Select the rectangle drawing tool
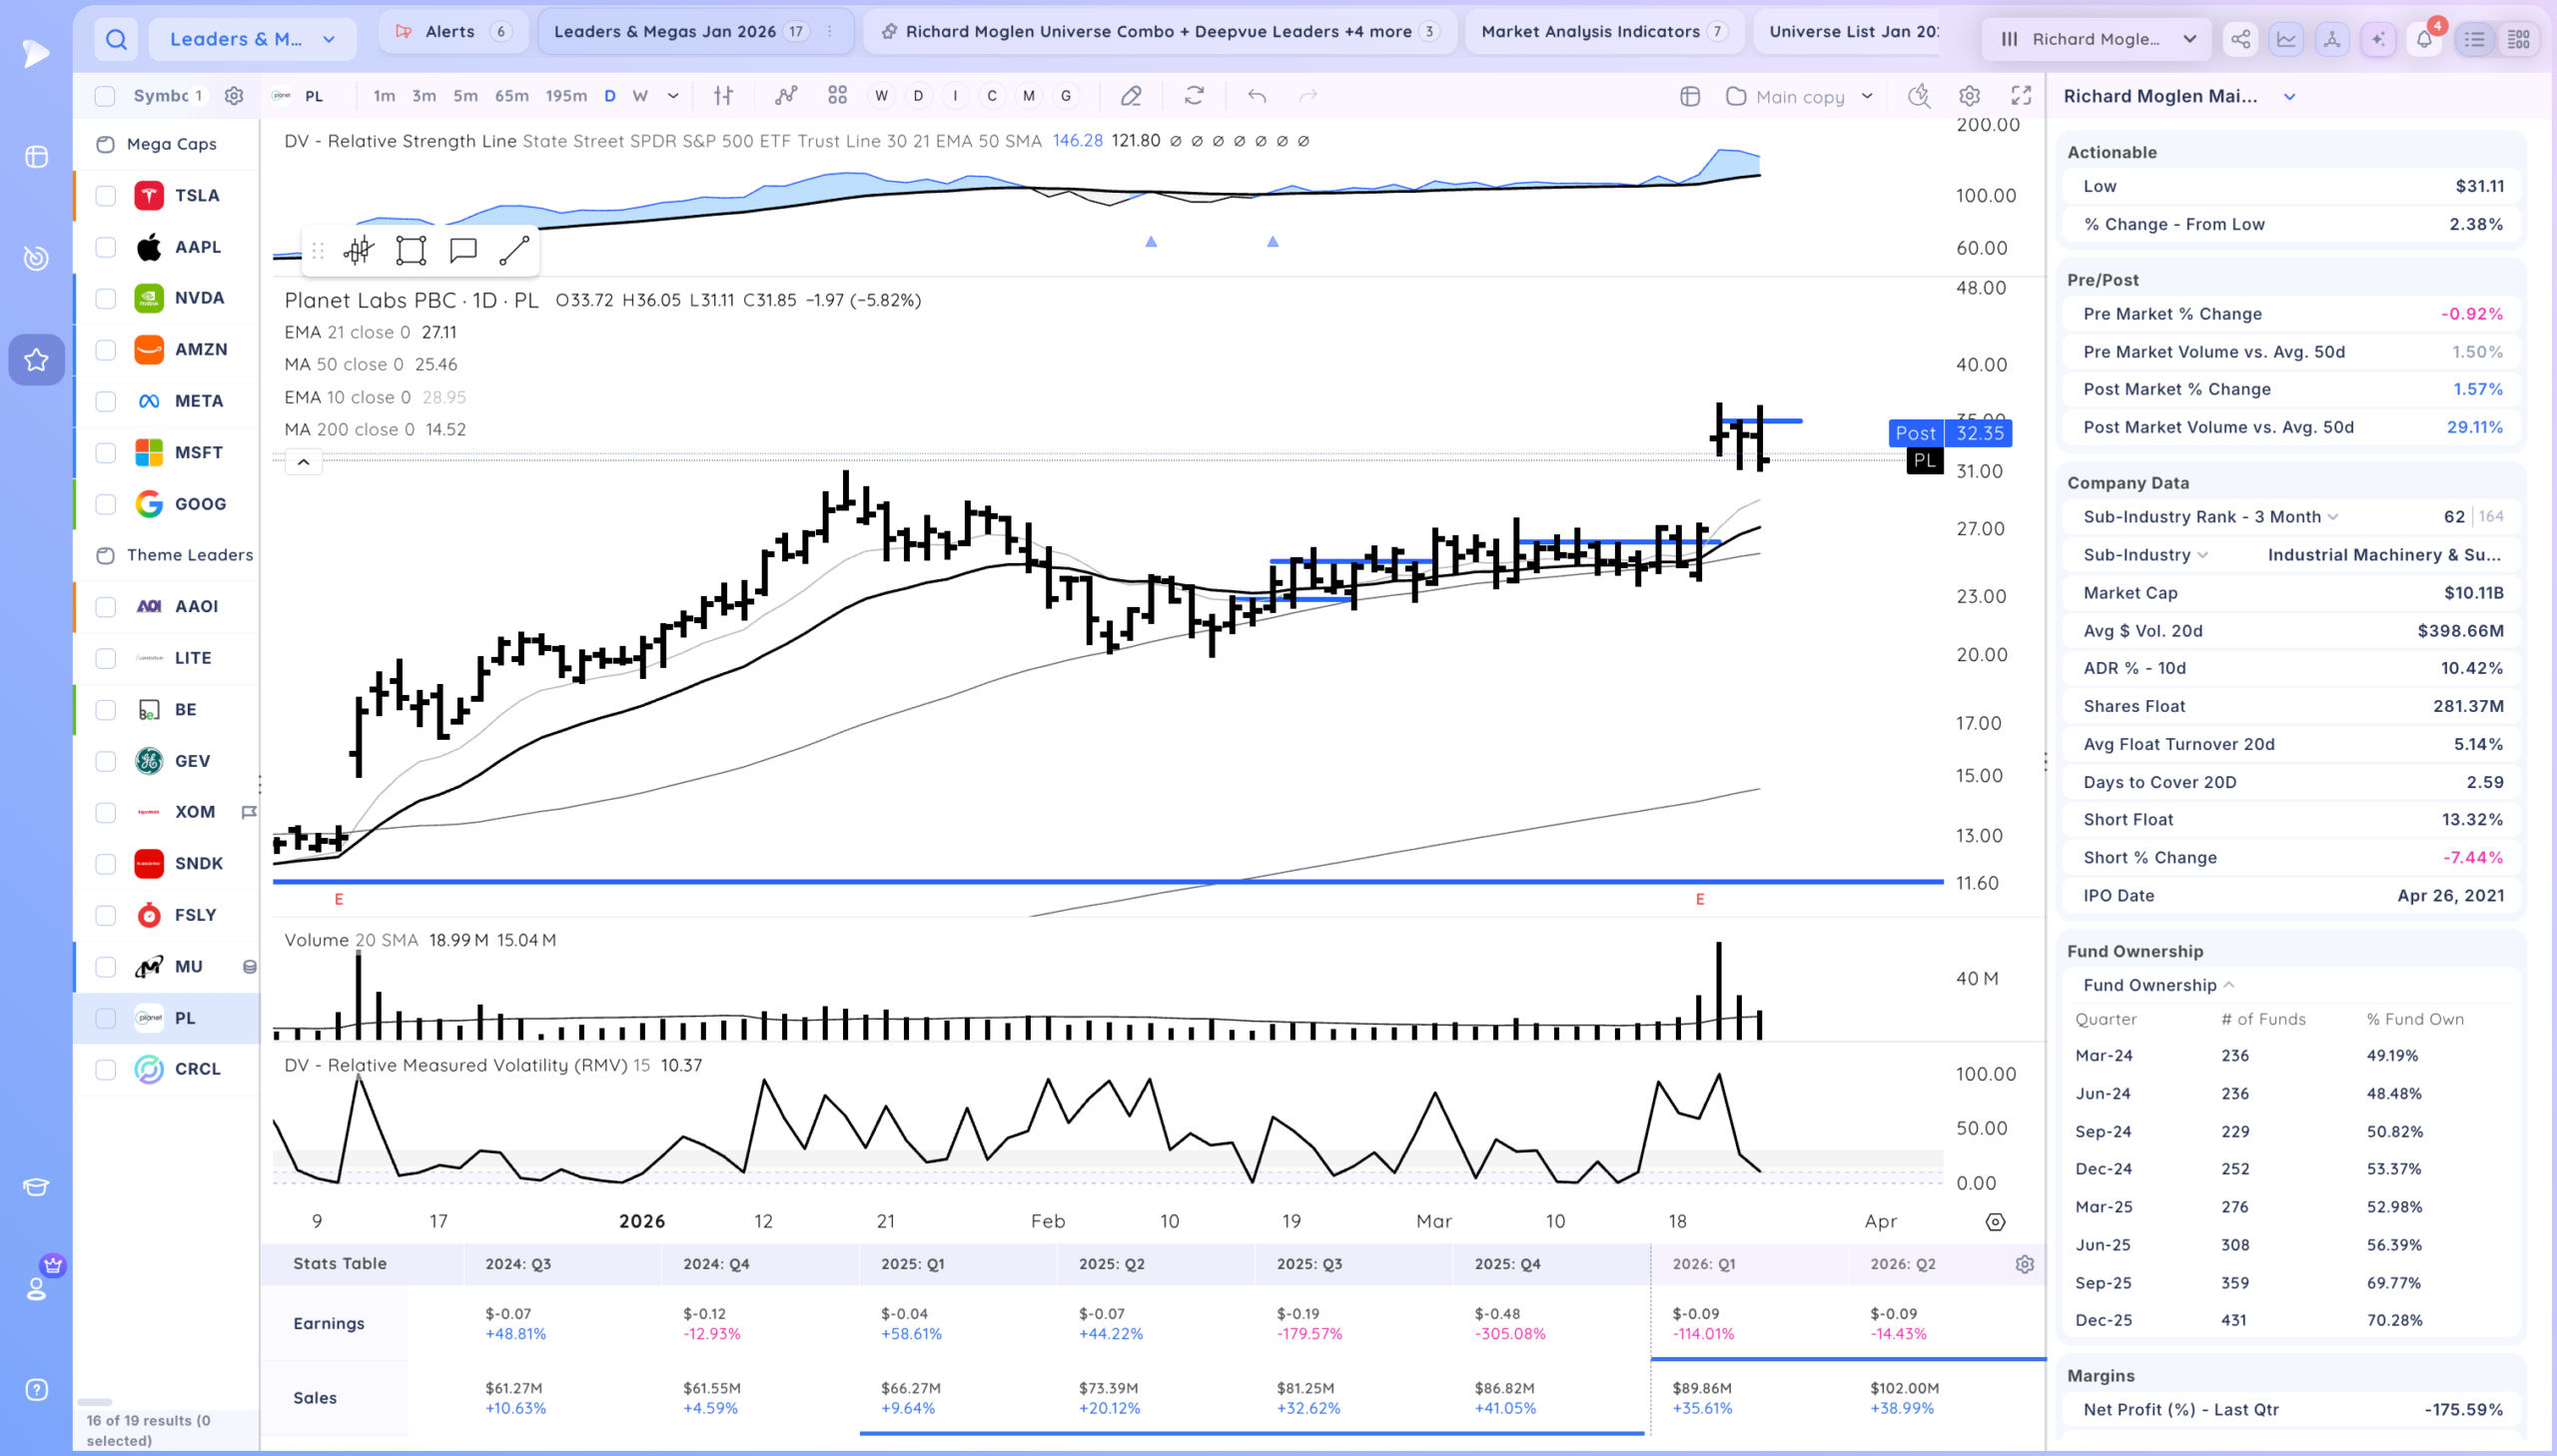Image resolution: width=2557 pixels, height=1456 pixels. [x=410, y=250]
